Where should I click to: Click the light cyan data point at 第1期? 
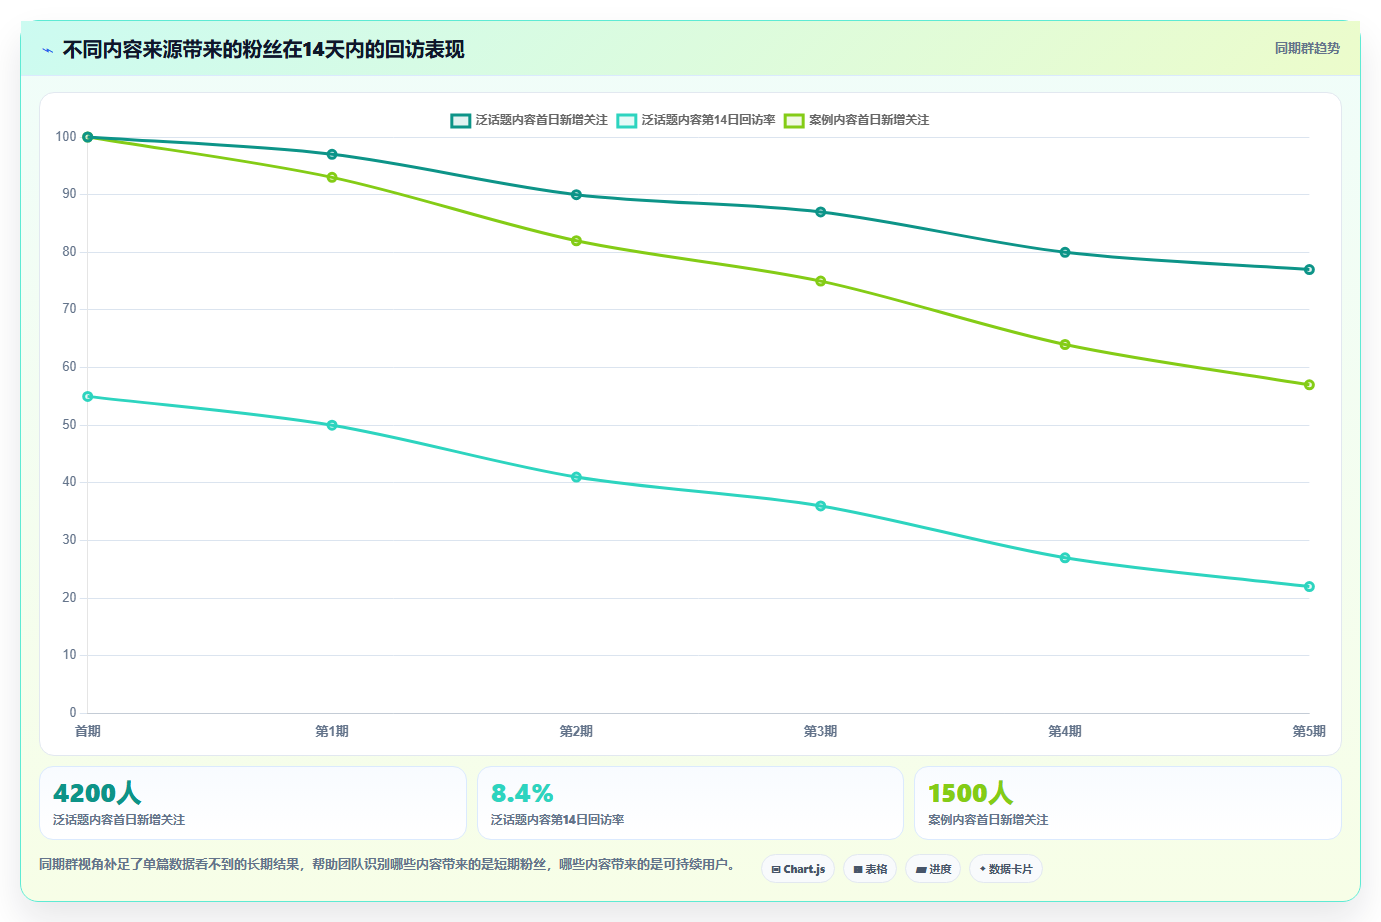[x=332, y=425]
